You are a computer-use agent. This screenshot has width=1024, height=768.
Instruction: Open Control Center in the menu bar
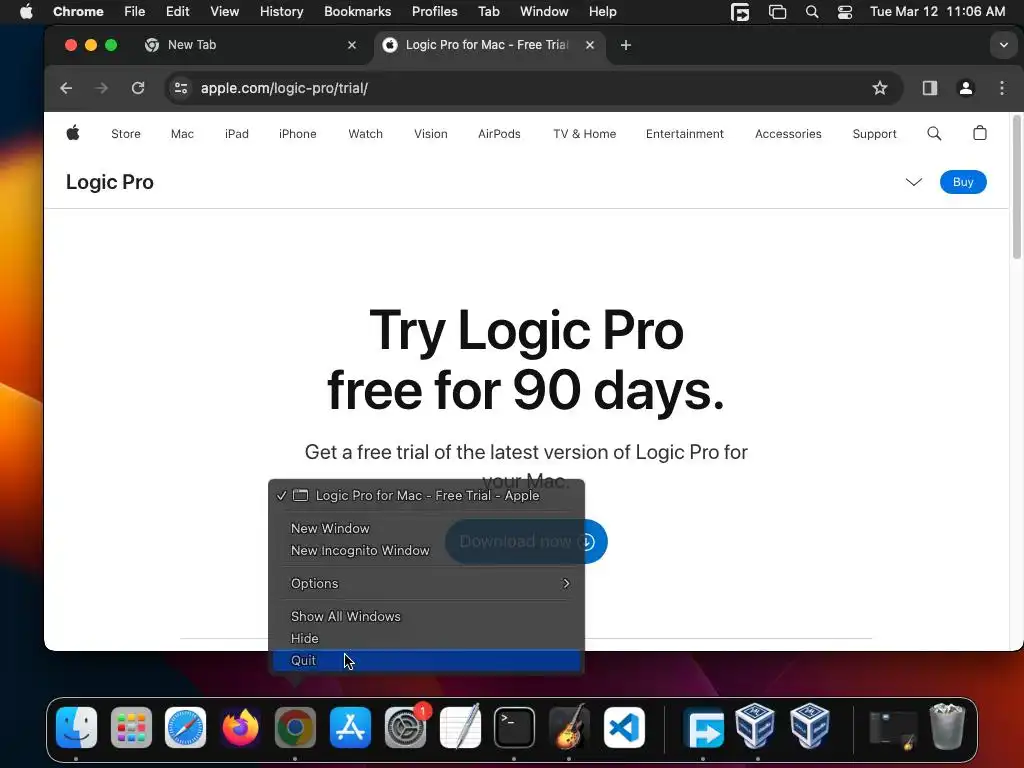[x=844, y=12]
